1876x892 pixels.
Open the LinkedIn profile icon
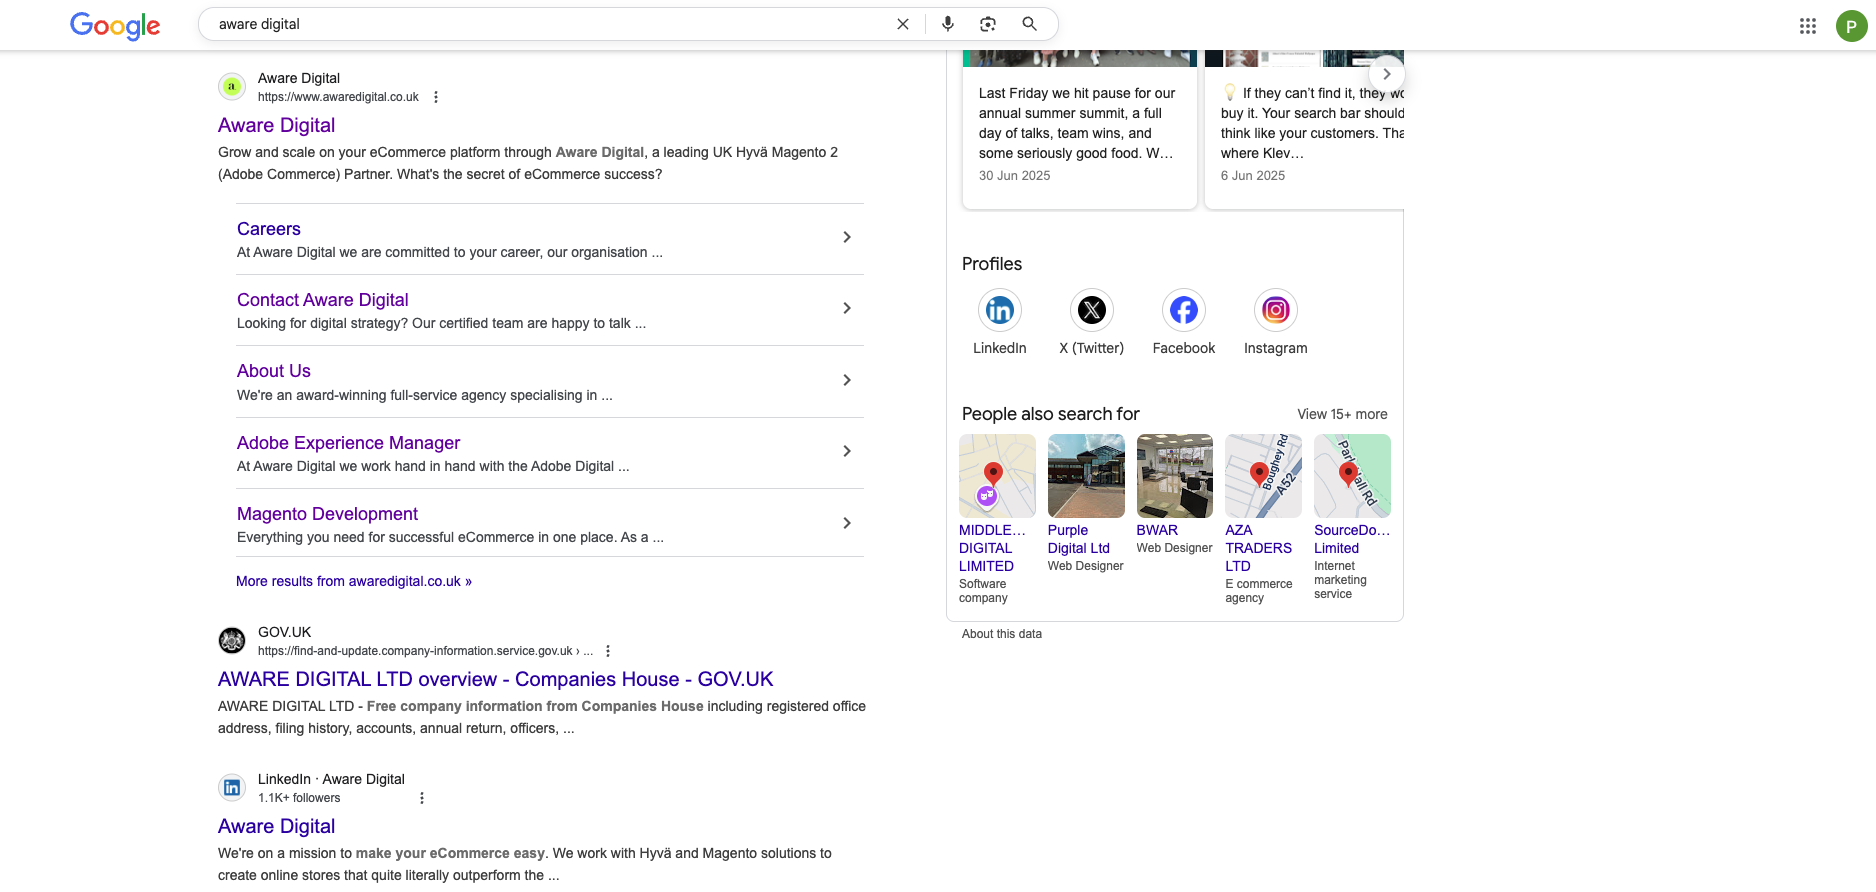pyautogui.click(x=1000, y=310)
